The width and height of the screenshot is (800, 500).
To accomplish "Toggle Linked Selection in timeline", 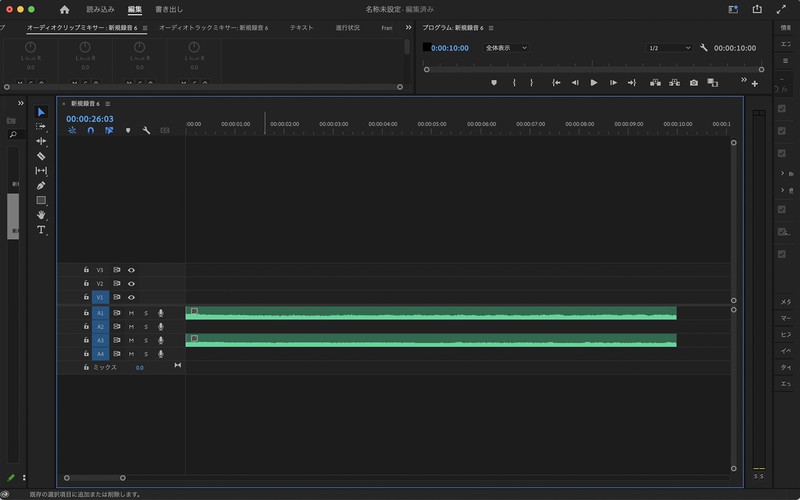I will coord(109,130).
